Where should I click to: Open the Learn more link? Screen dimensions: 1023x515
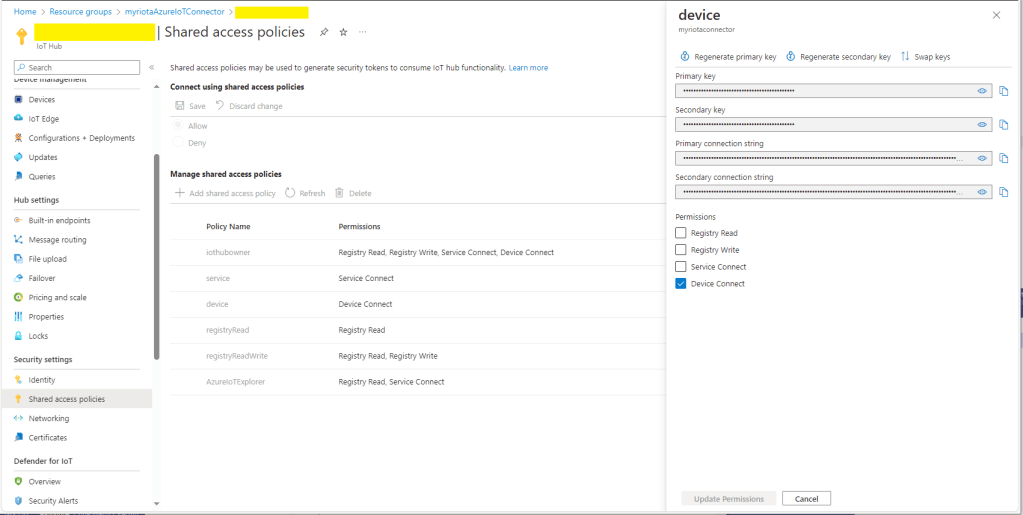point(528,68)
